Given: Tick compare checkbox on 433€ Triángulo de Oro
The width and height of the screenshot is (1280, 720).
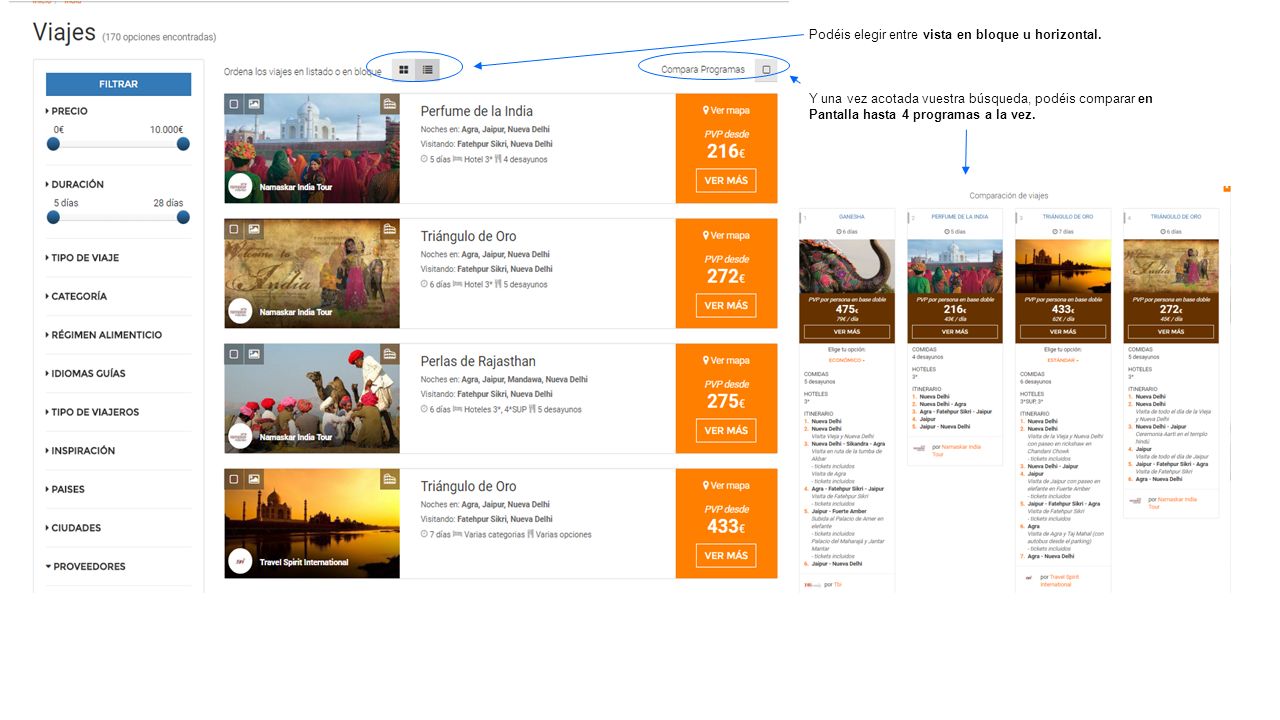Looking at the screenshot, I should pos(234,479).
